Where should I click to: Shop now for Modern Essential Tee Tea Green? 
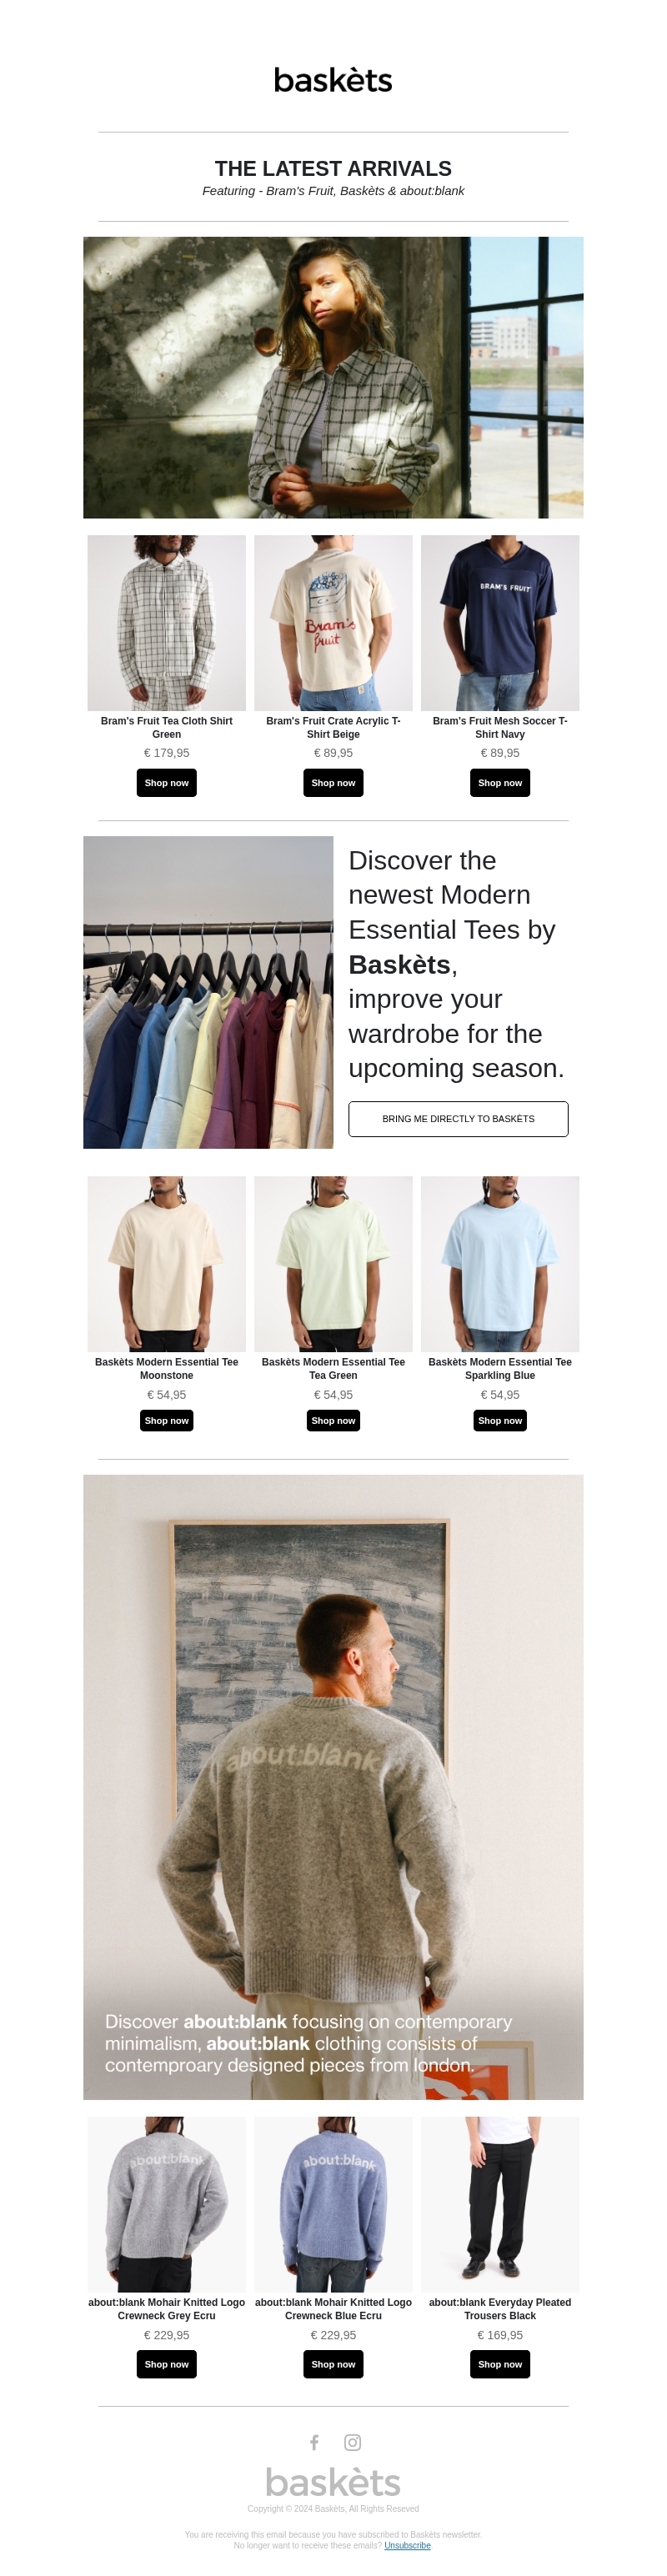pyautogui.click(x=333, y=1420)
